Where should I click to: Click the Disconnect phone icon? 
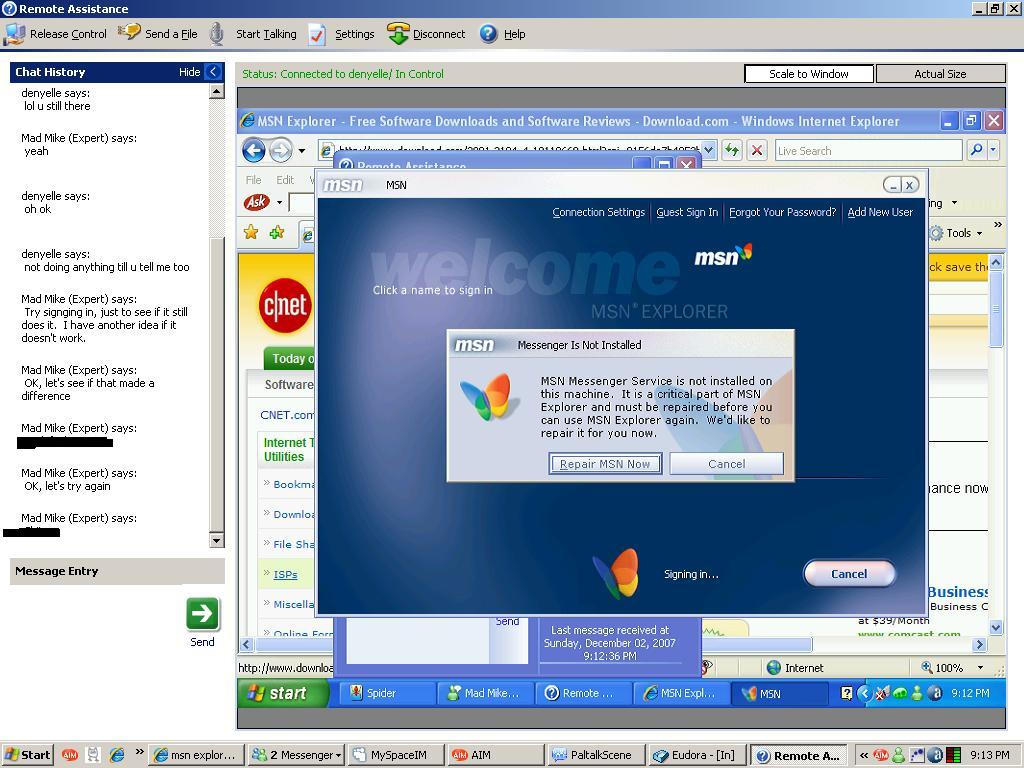(398, 34)
